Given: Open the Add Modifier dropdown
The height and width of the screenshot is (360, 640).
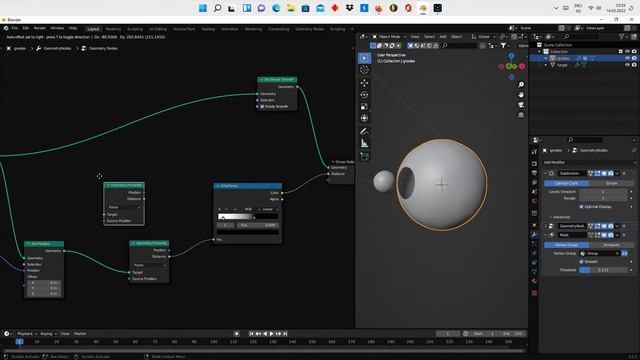Looking at the screenshot, I should [589, 162].
